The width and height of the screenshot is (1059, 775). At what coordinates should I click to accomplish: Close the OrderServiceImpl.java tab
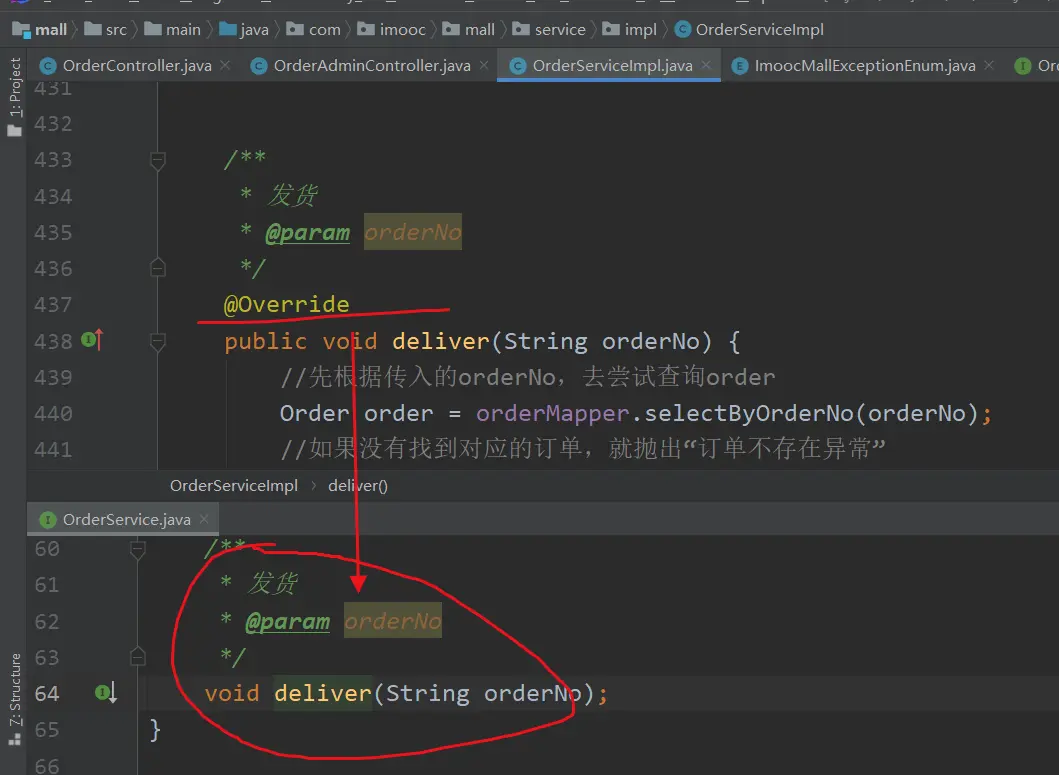point(707,66)
